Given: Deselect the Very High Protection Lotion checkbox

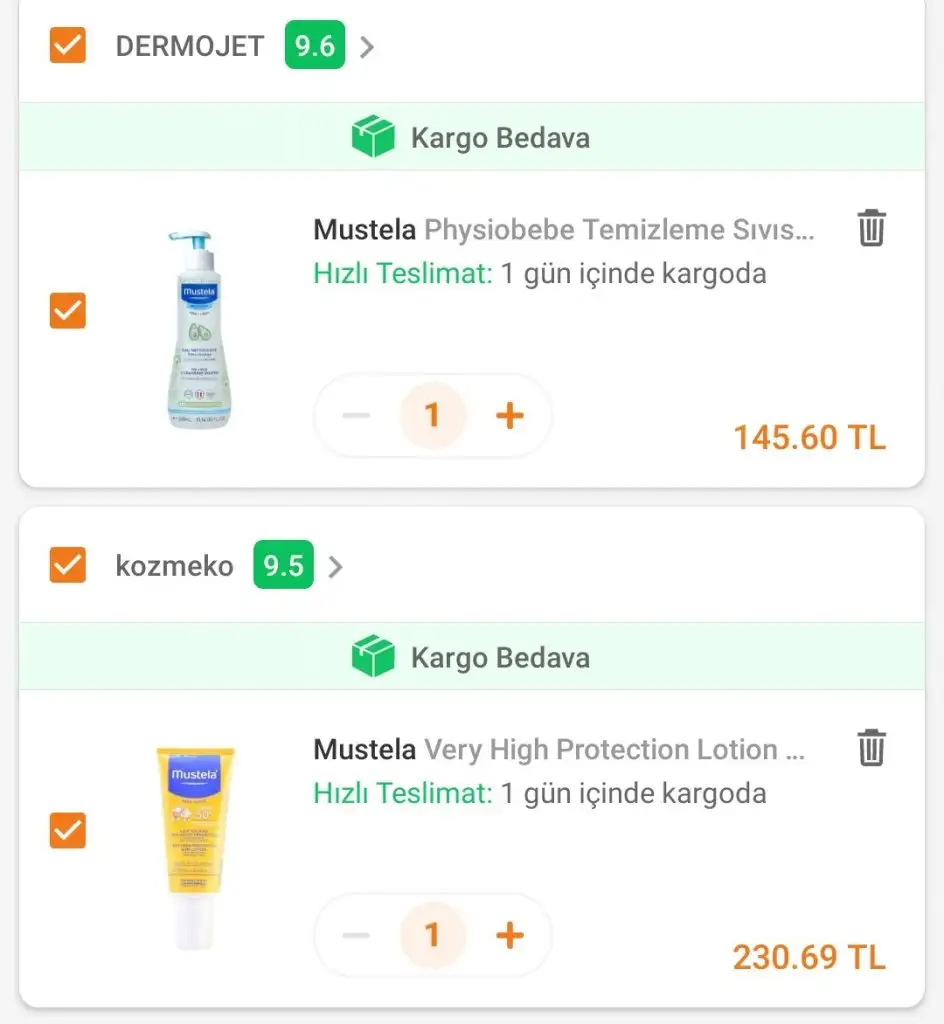Looking at the screenshot, I should click(x=68, y=830).
